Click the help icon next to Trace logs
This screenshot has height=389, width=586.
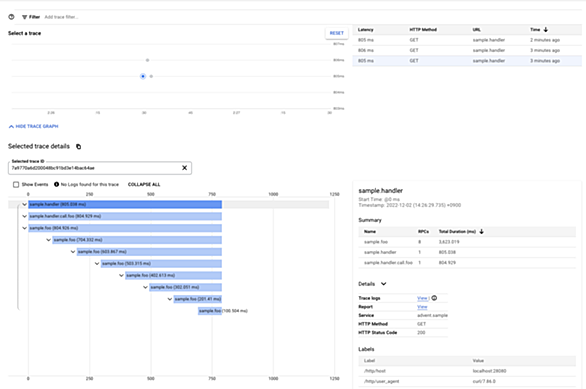click(x=434, y=298)
